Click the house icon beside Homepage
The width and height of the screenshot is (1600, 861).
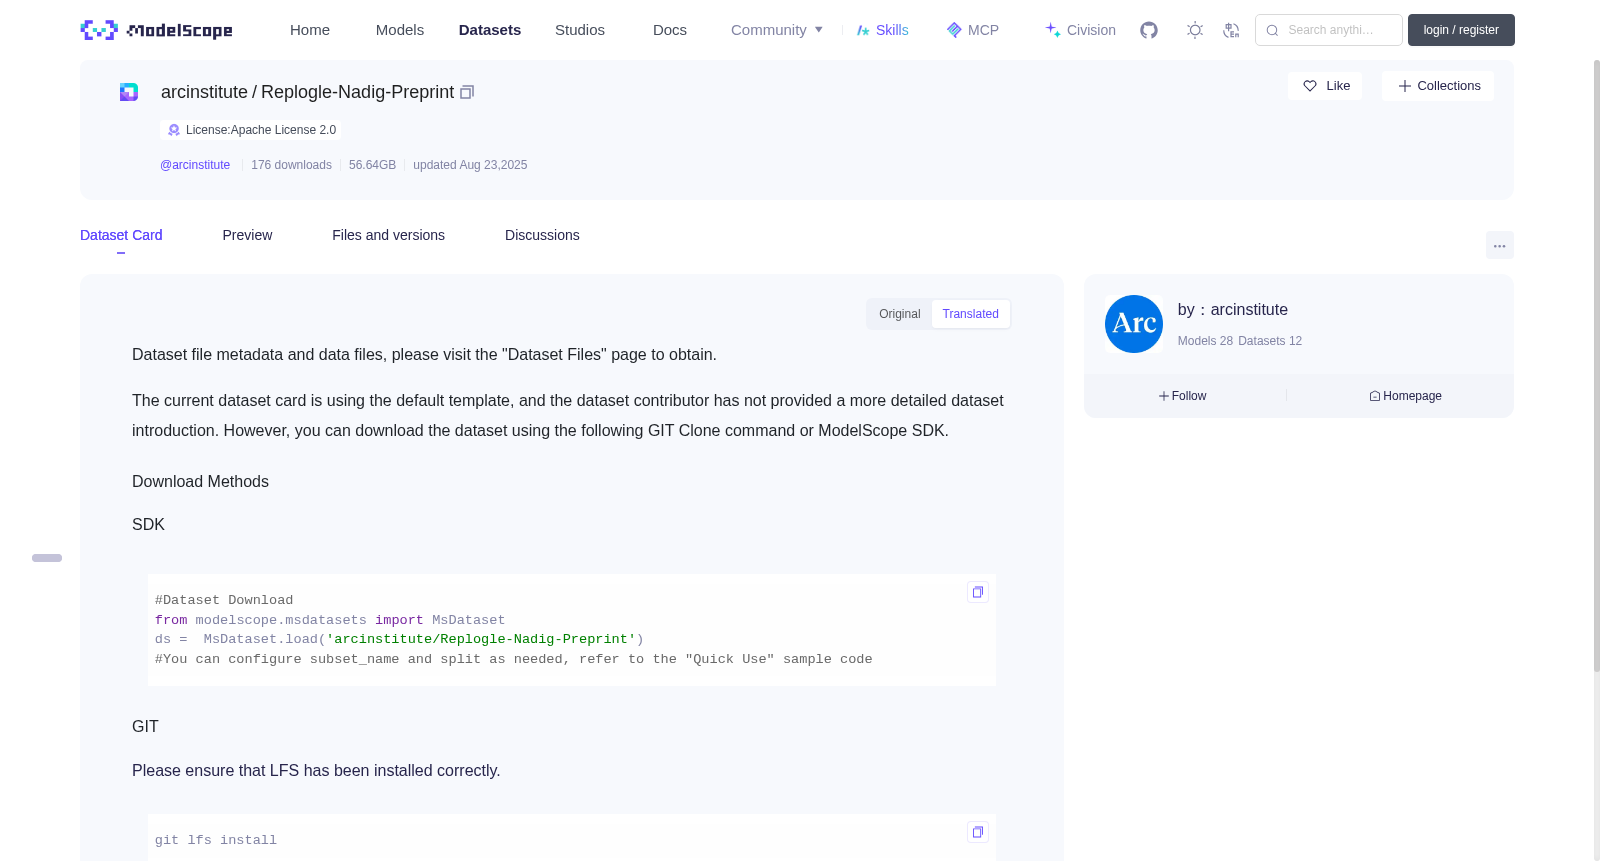1375,396
